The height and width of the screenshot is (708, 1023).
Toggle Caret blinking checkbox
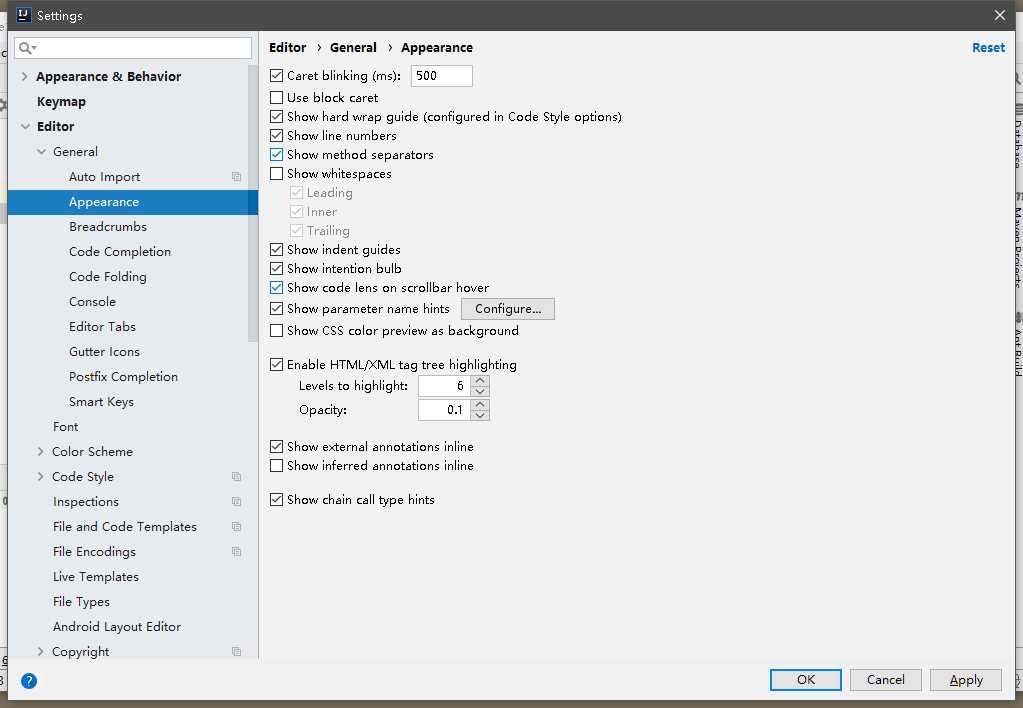click(277, 76)
